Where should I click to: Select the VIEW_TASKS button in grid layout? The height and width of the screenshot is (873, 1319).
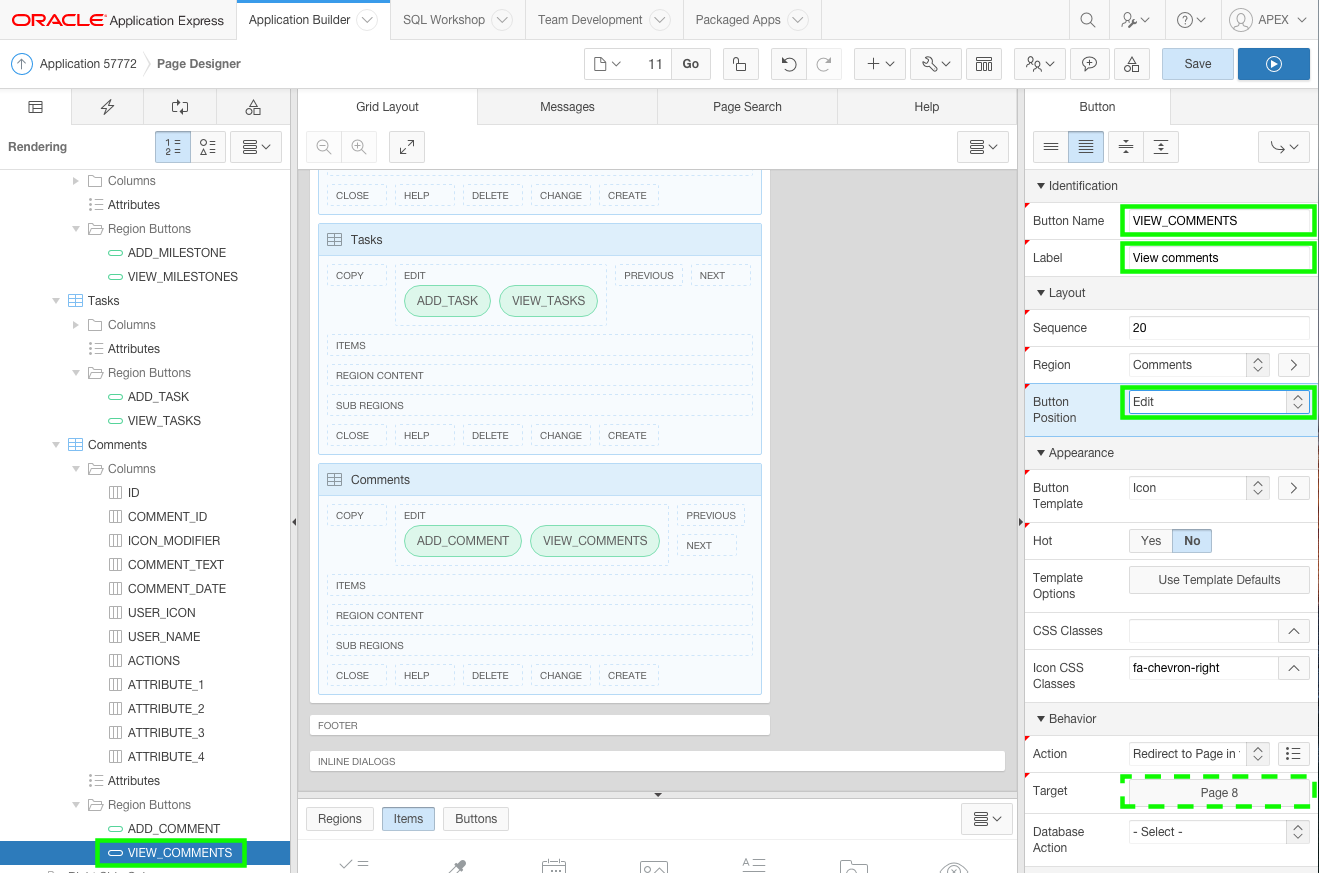[549, 301]
